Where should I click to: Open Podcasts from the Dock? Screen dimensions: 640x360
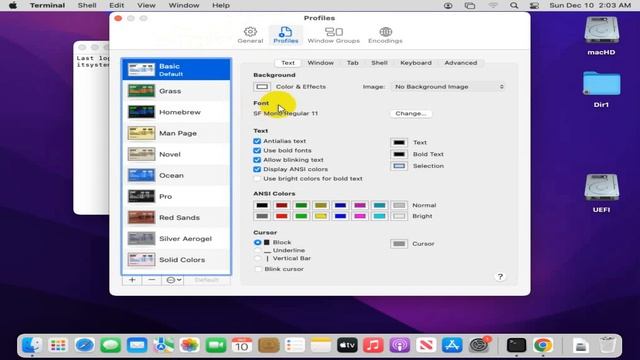(x=400, y=345)
